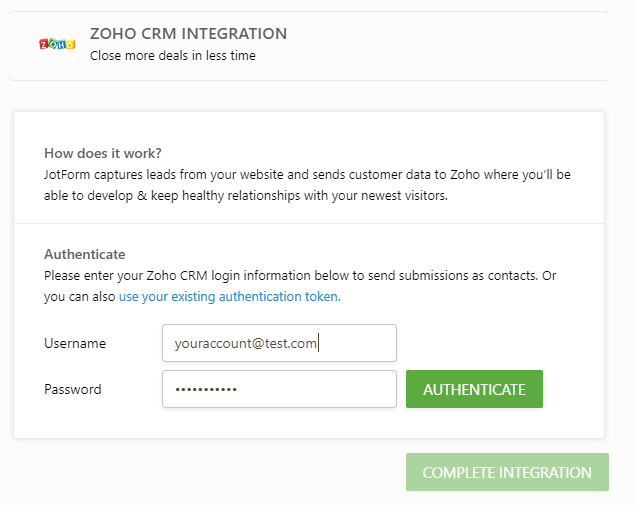This screenshot has height=505, width=637.
Task: Click the 'Close more deals in less time' subtitle
Action: pos(172,56)
